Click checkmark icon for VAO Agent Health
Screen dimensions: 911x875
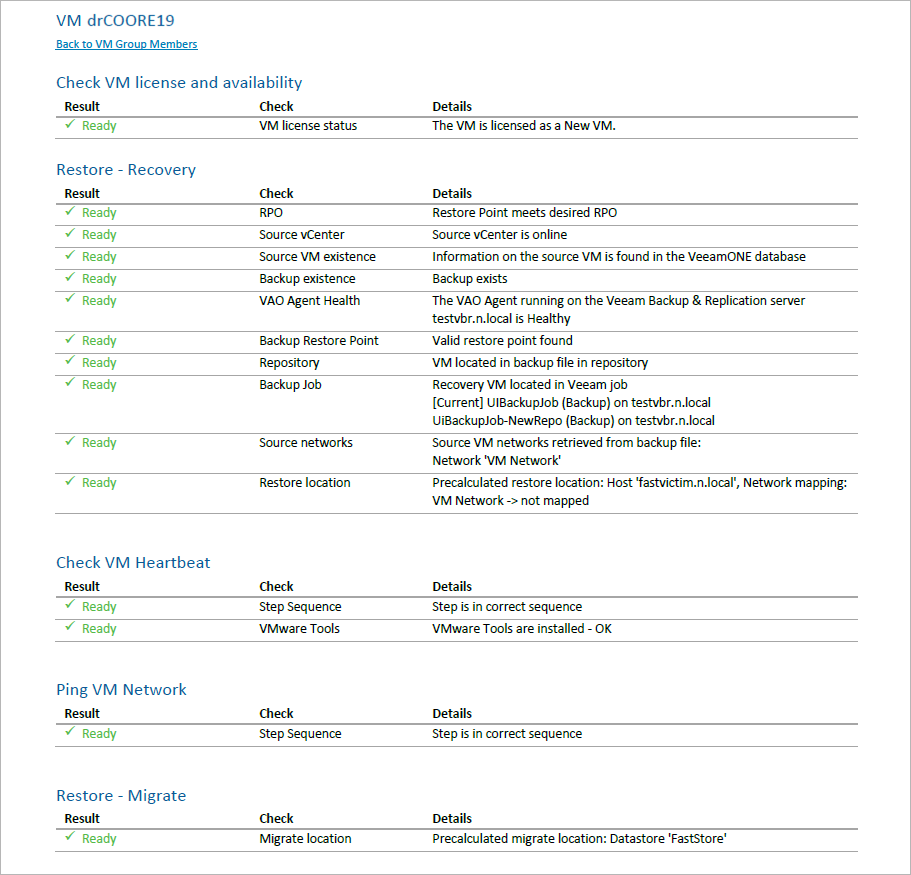point(70,300)
